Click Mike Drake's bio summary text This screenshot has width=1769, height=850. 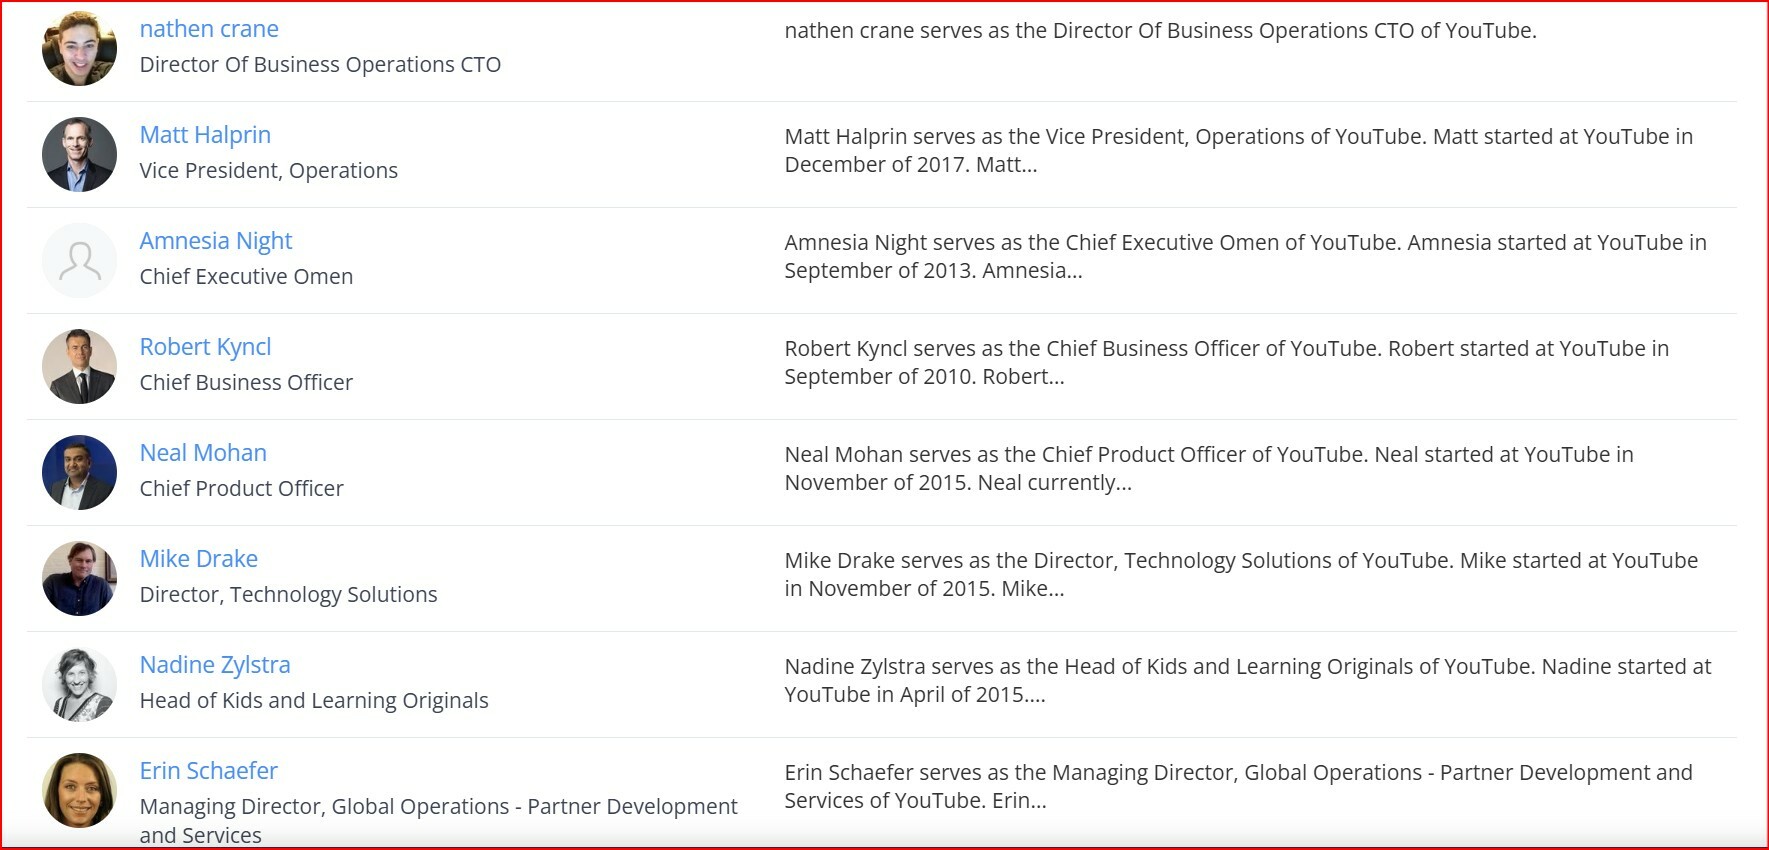pyautogui.click(x=1241, y=574)
